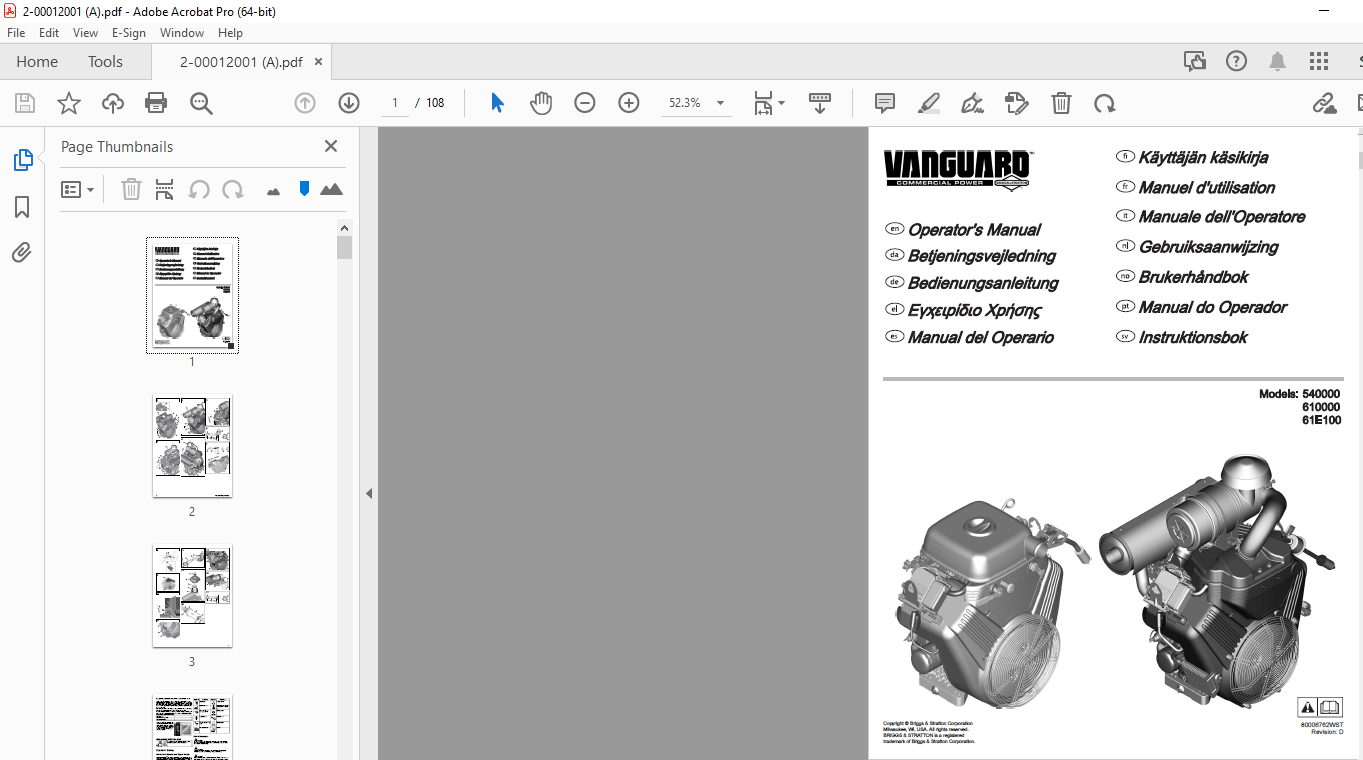Viewport: 1363px width, 760px height.
Task: Select page 2 thumbnail
Action: [x=192, y=446]
